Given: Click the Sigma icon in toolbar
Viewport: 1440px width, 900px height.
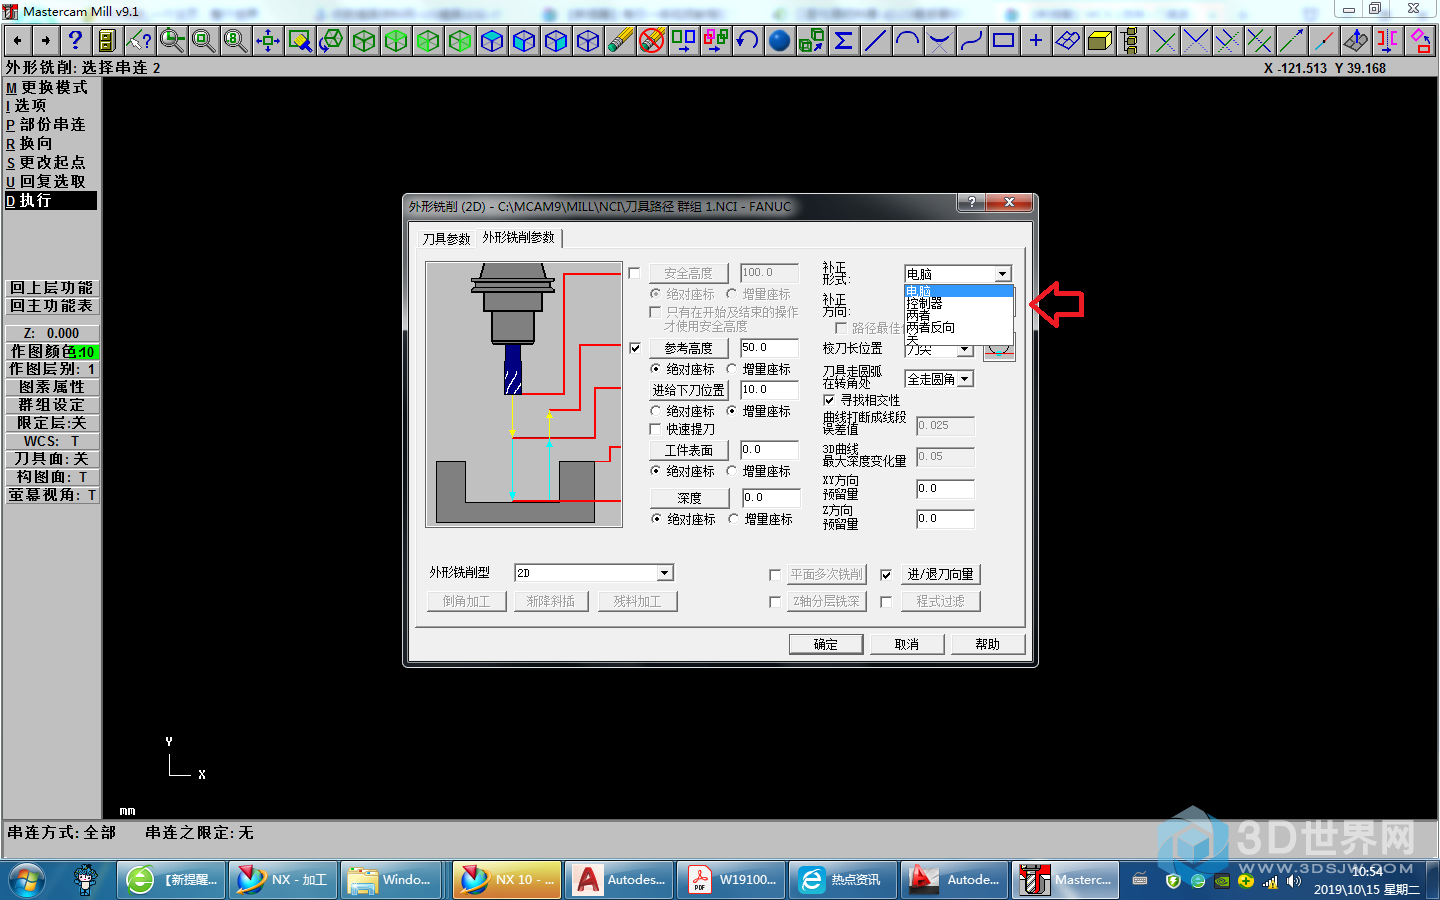Looking at the screenshot, I should click(843, 41).
